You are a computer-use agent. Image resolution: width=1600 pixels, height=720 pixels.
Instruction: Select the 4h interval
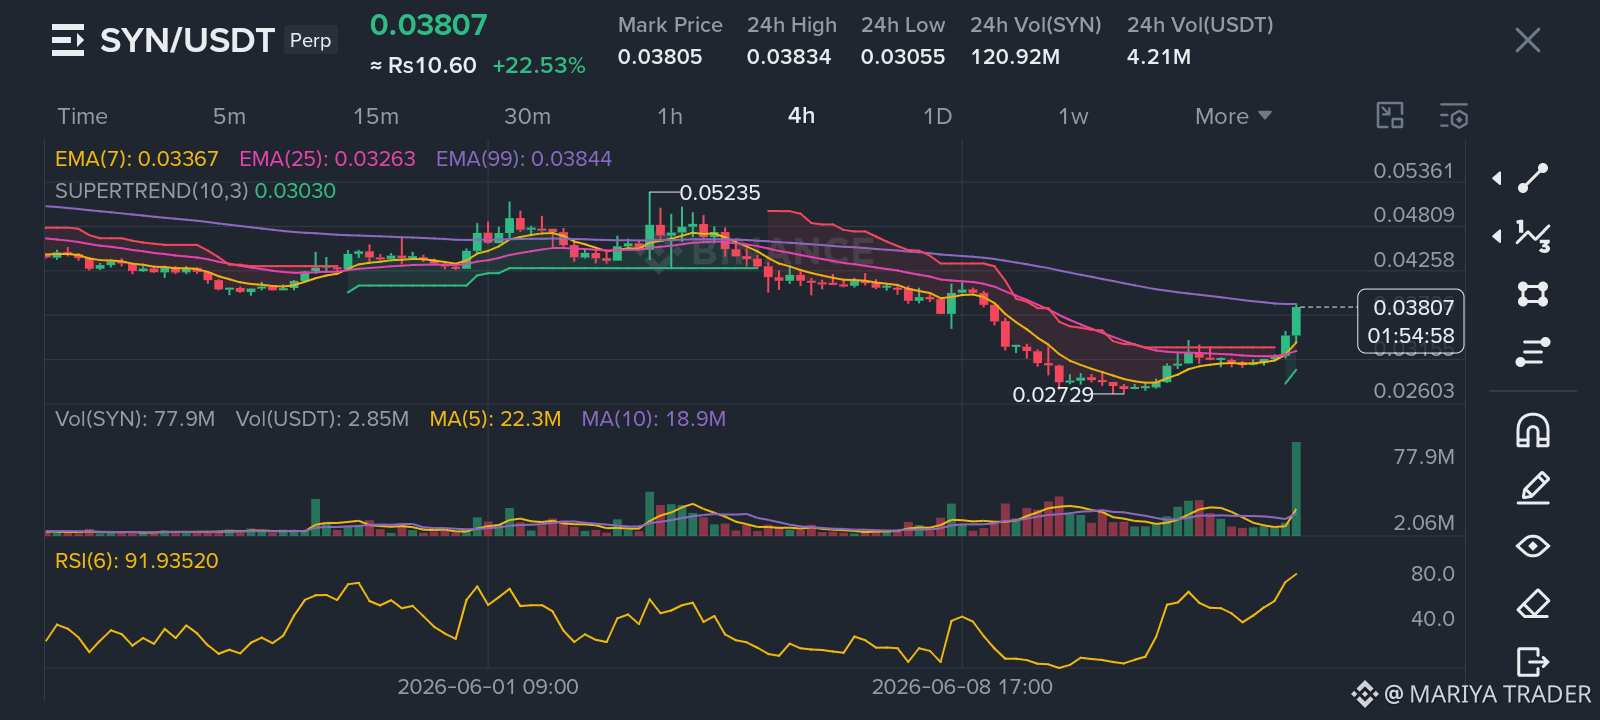coord(801,115)
